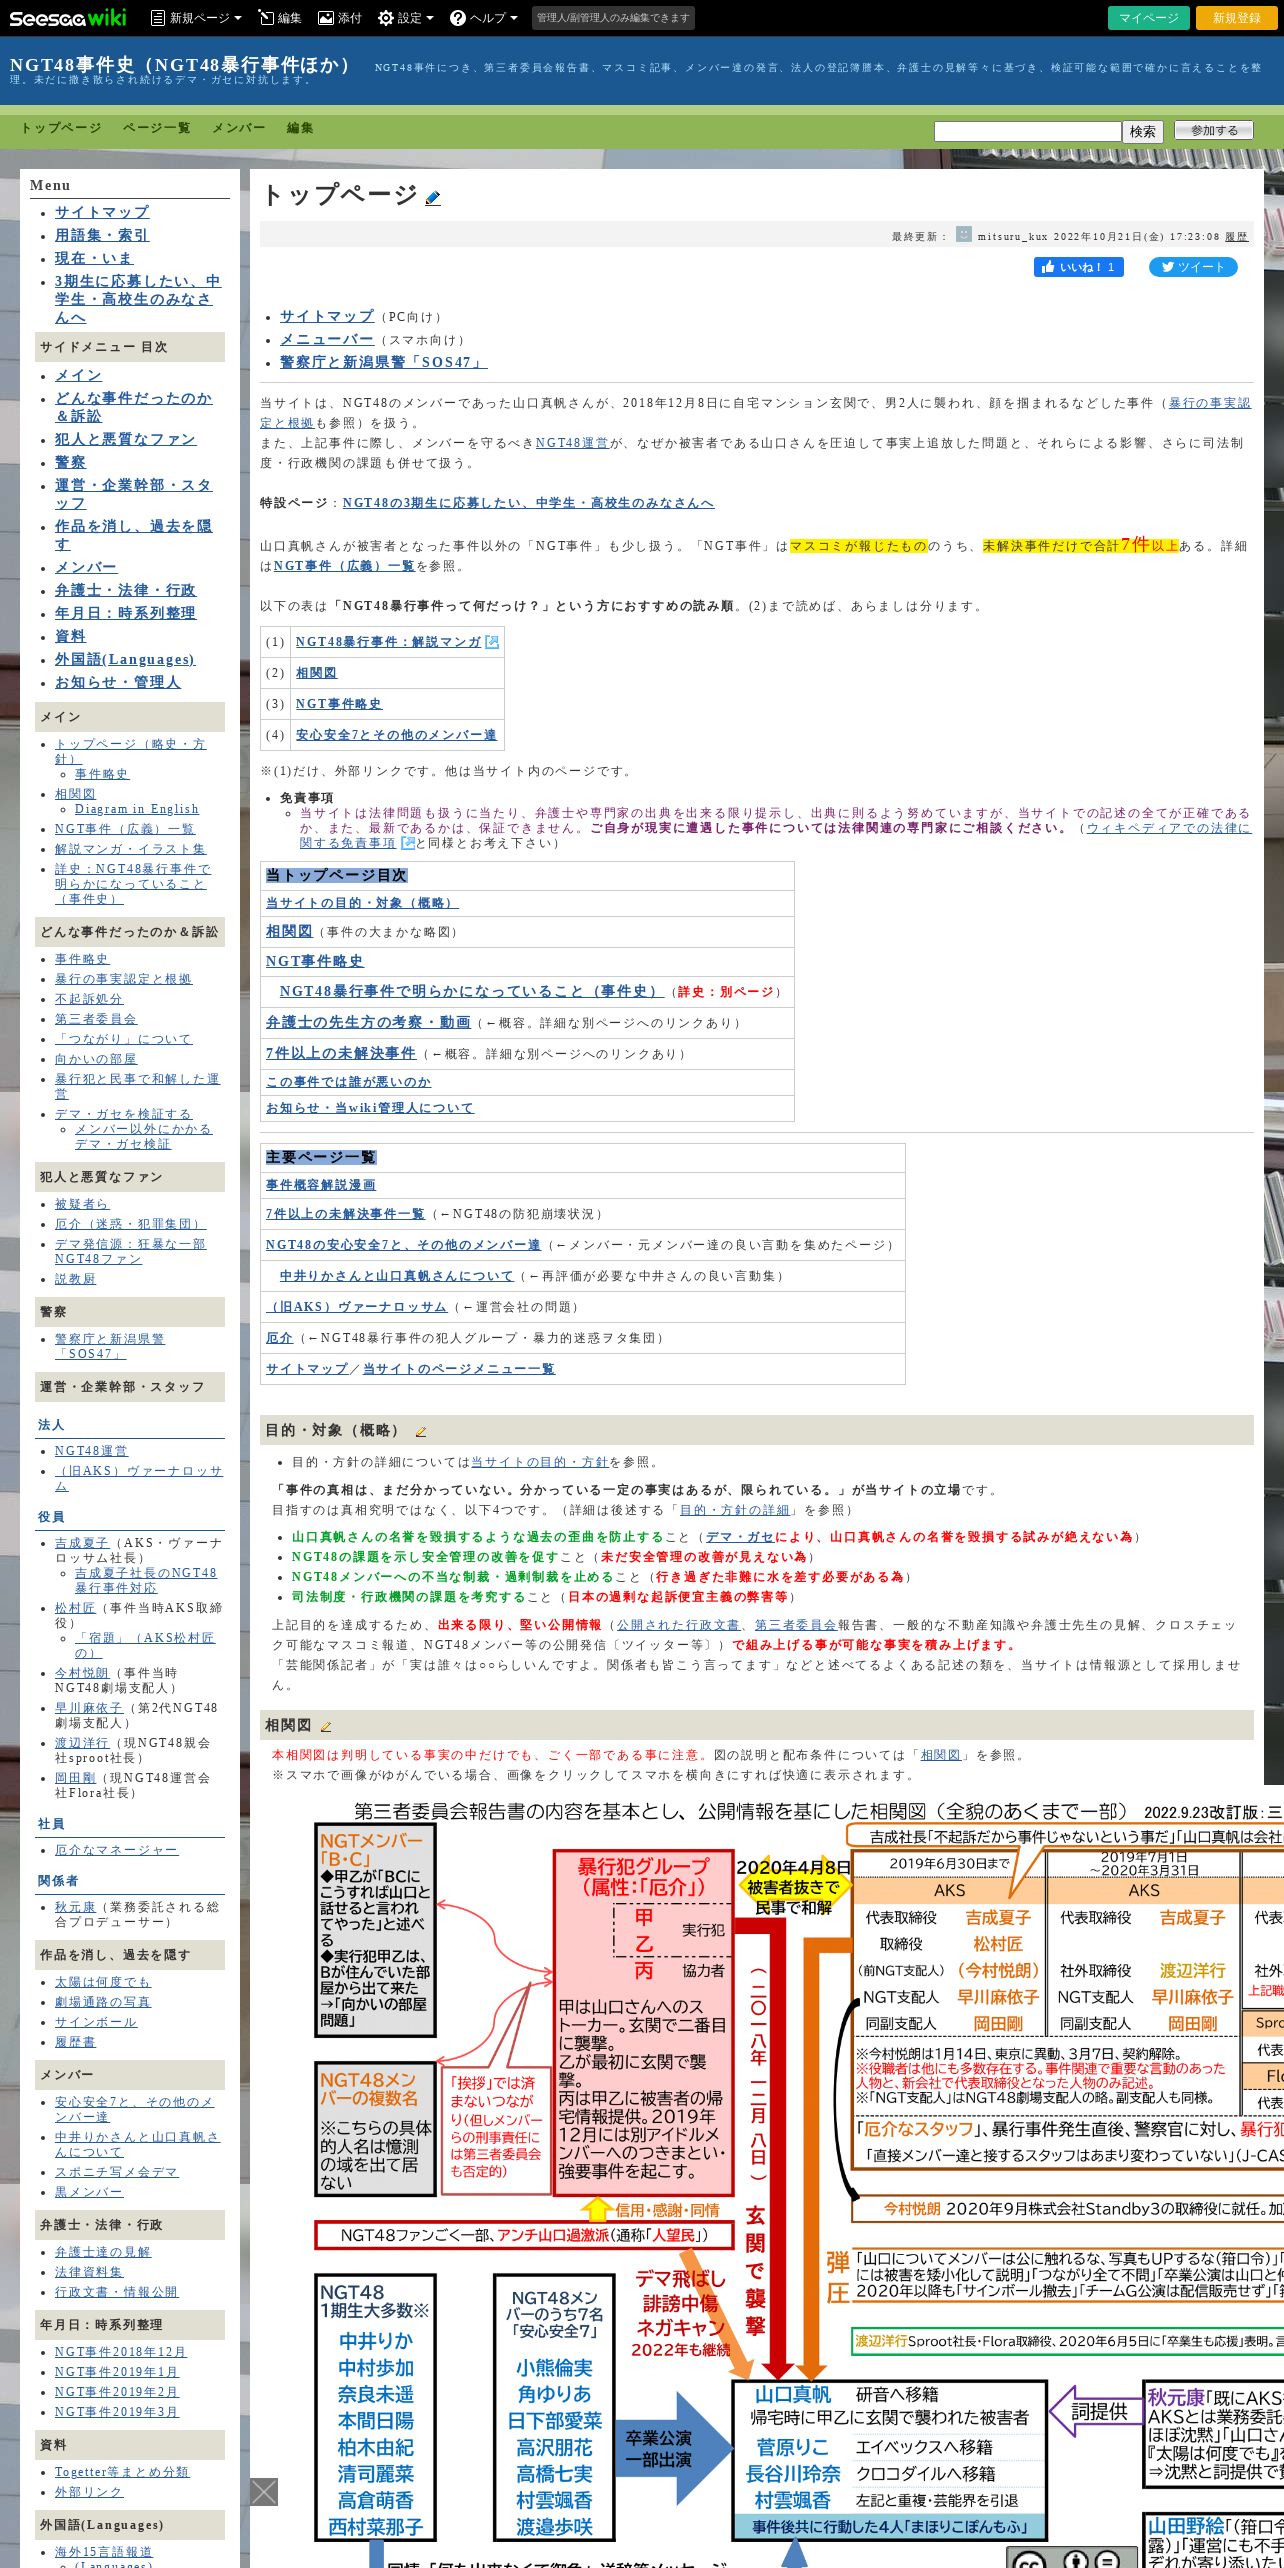
Task: Open メニューバー link for smartphones
Action: point(327,339)
